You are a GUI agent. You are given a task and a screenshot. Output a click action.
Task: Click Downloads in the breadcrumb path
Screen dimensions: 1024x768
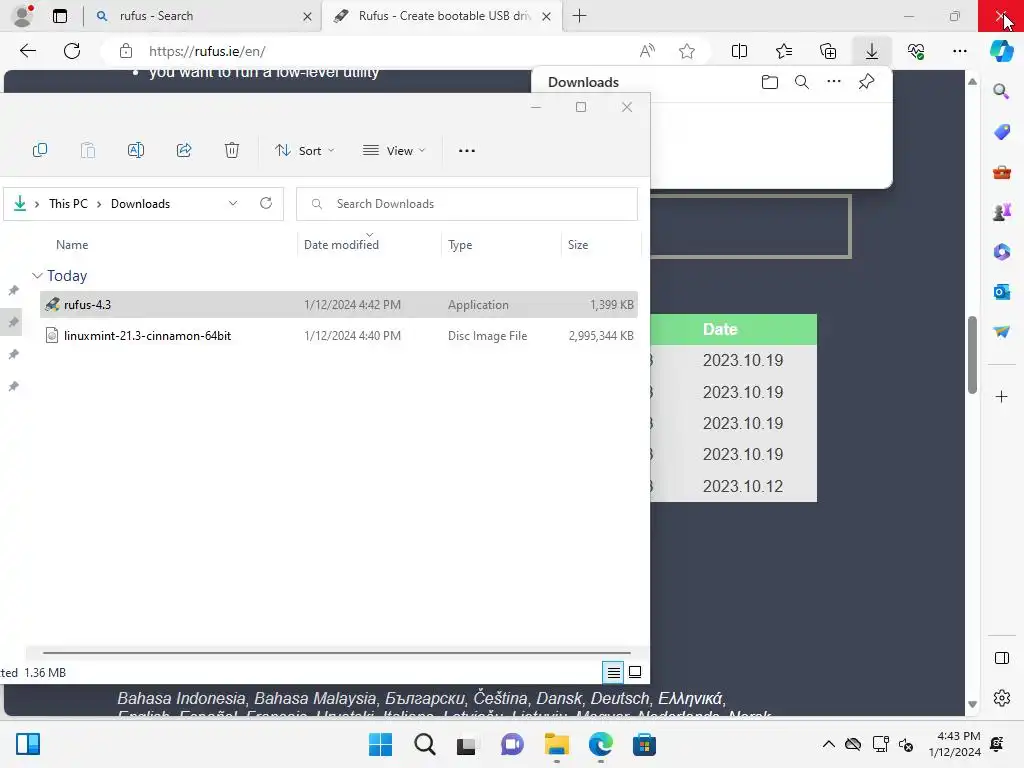[140, 204]
